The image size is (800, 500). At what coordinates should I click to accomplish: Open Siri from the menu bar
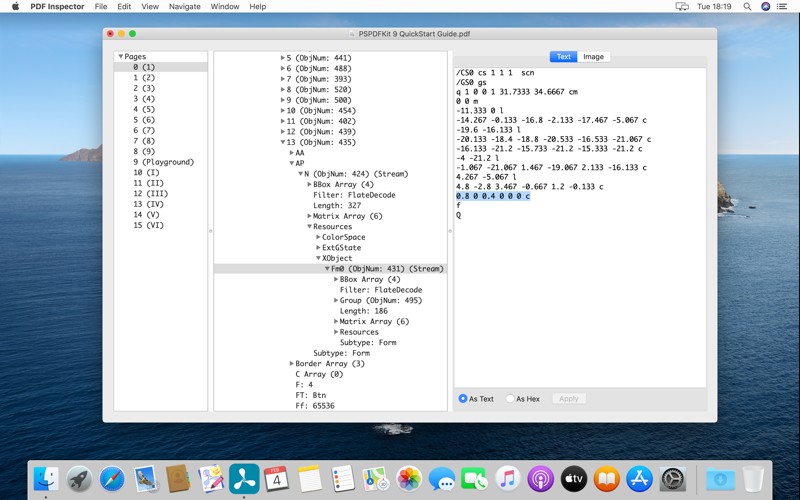[766, 7]
